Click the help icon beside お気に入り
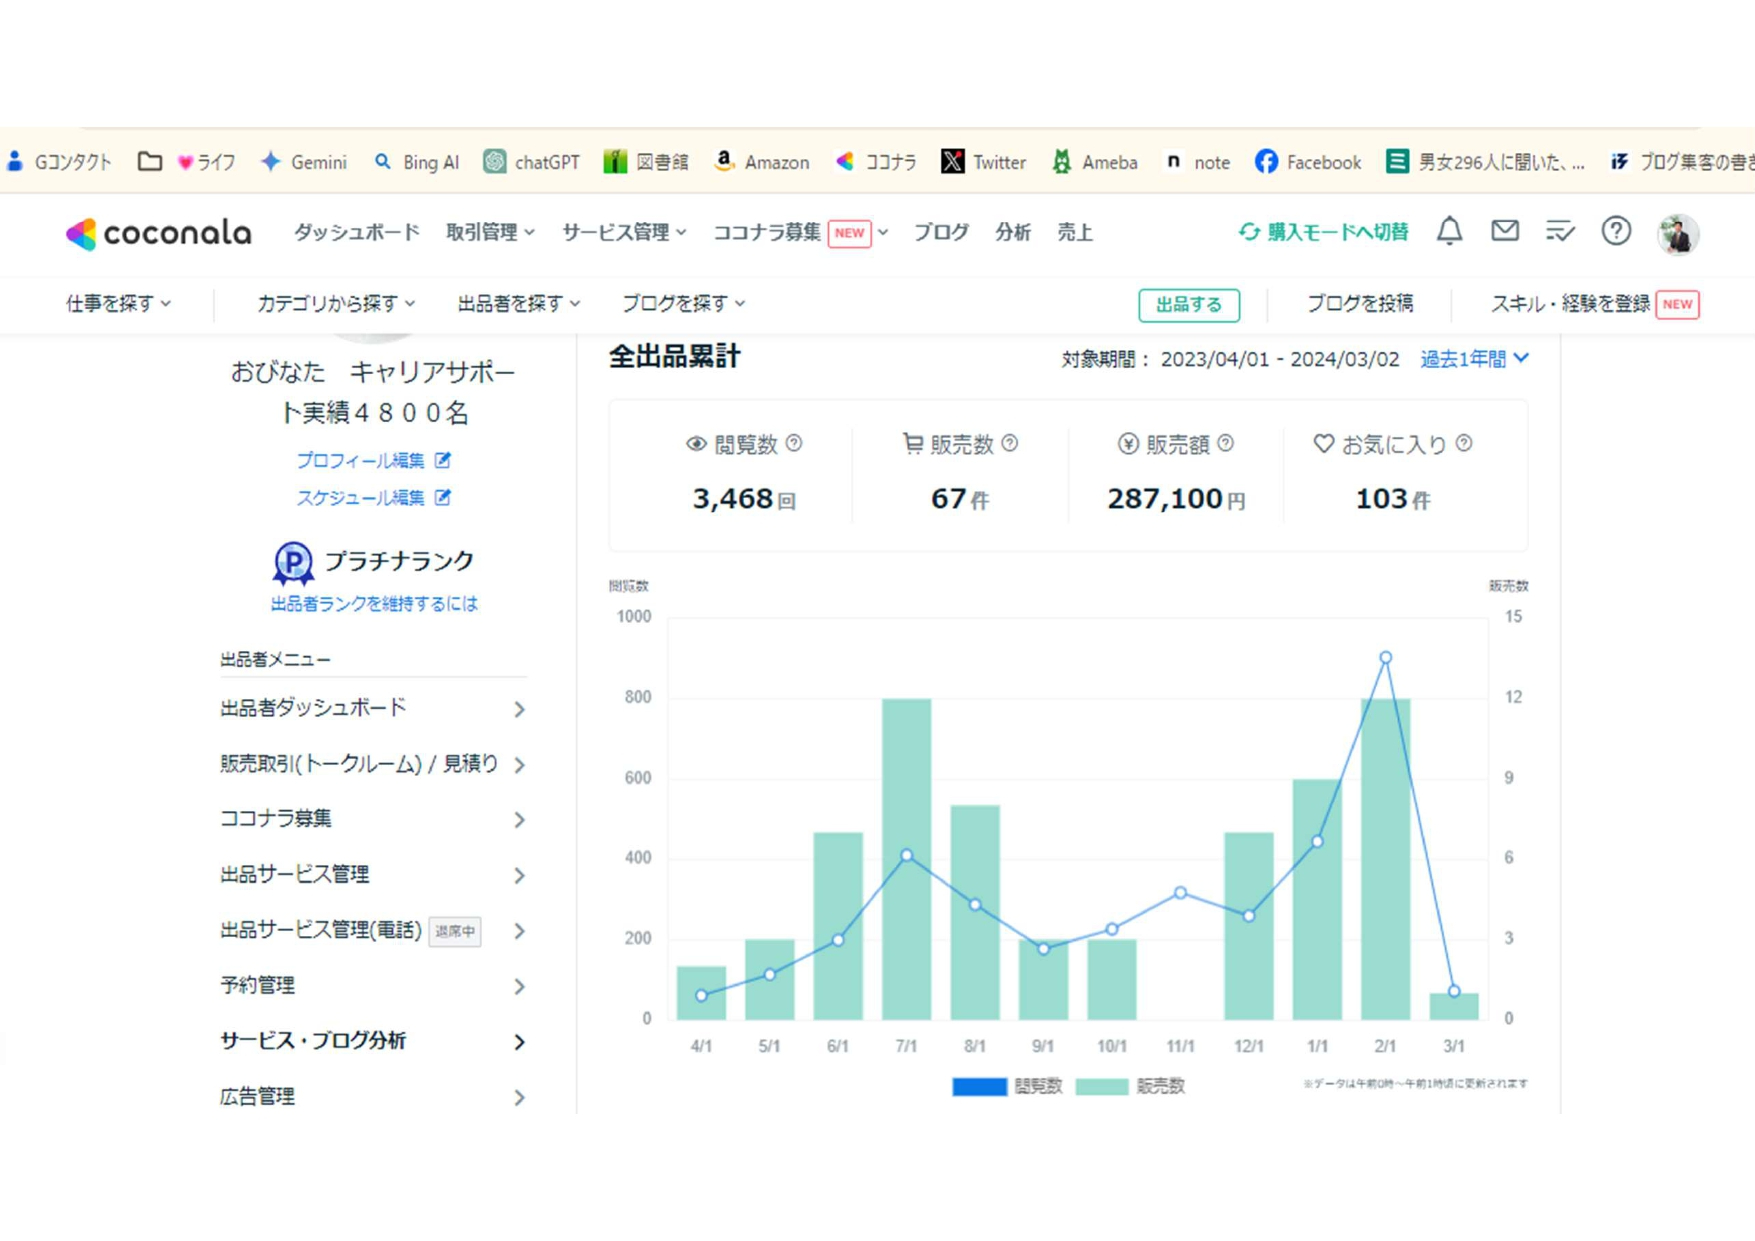The image size is (1755, 1241). (1464, 443)
